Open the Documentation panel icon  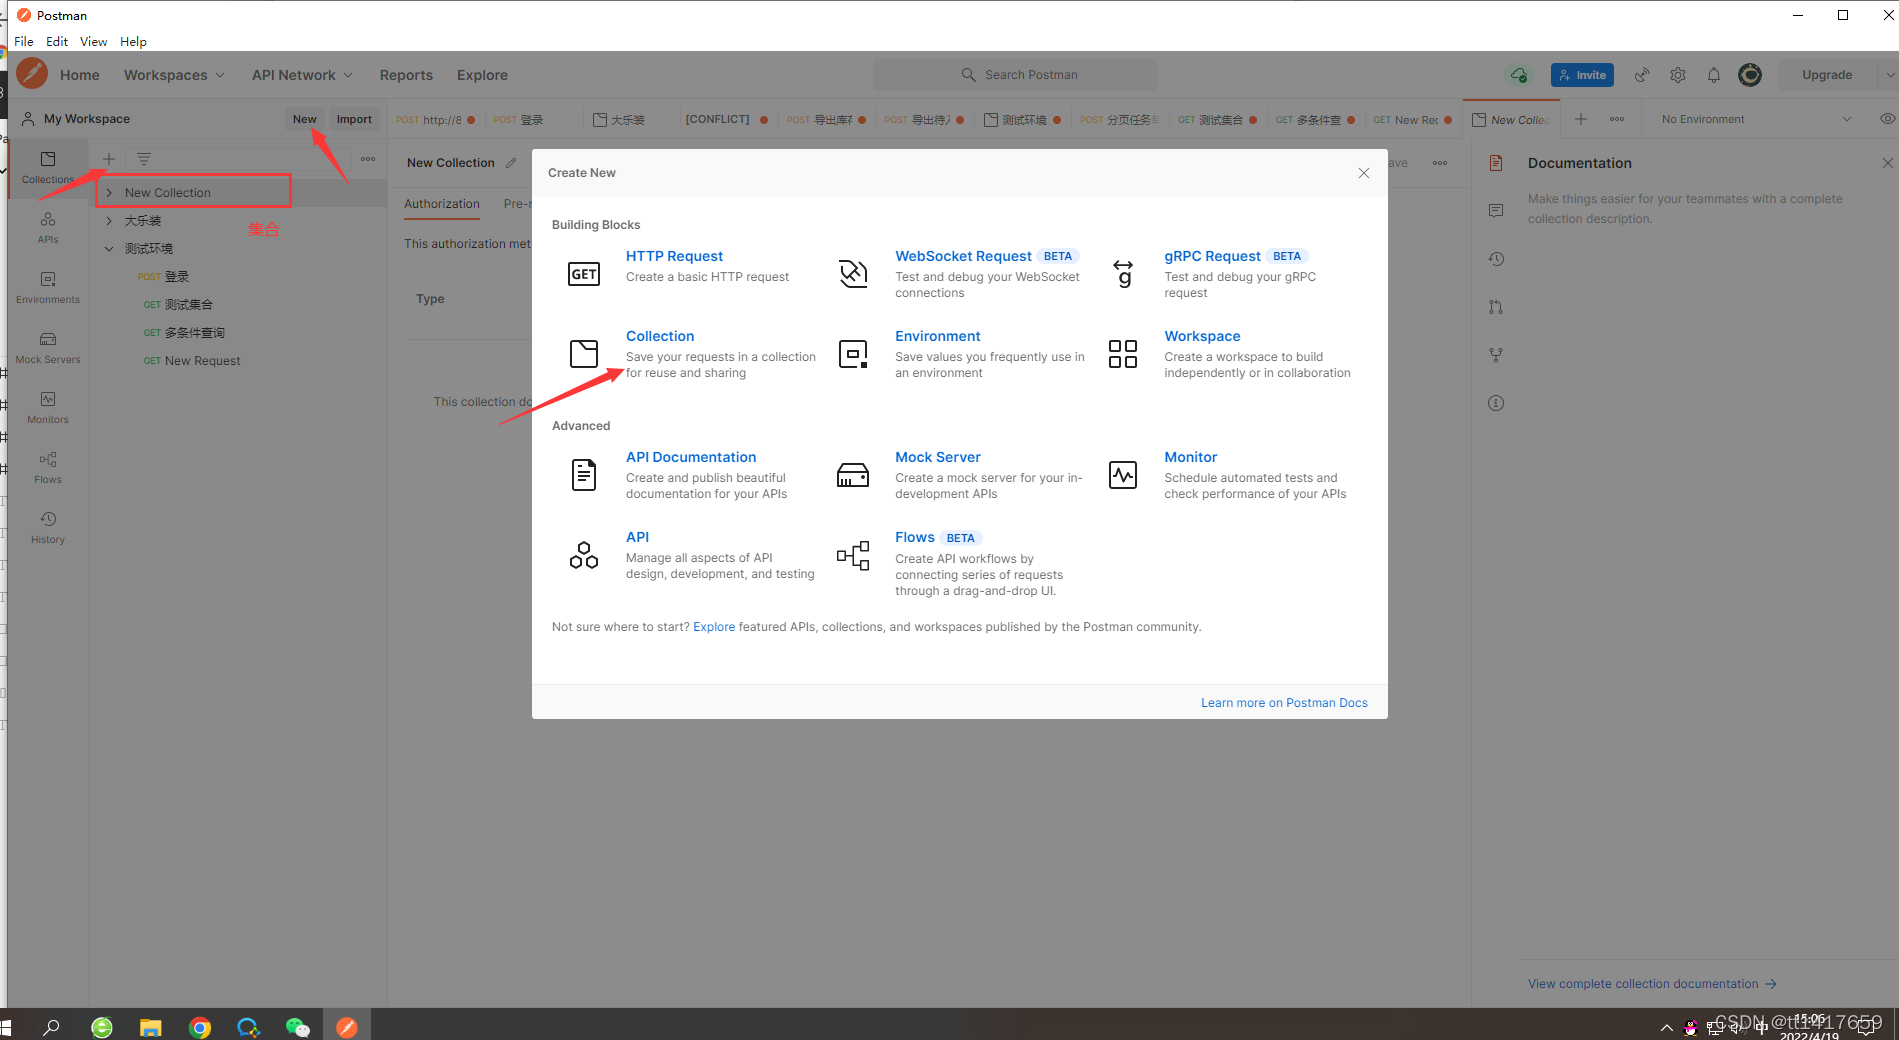1496,163
